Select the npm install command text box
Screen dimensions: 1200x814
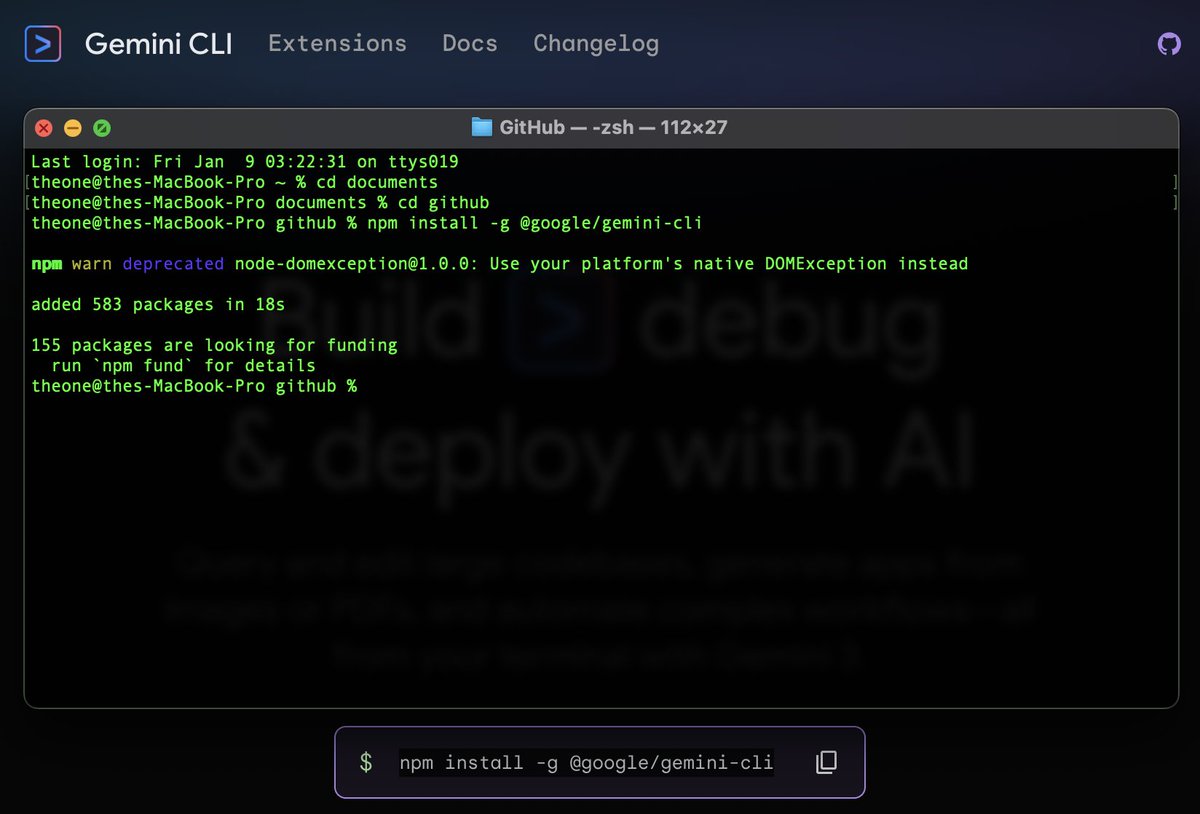point(586,763)
